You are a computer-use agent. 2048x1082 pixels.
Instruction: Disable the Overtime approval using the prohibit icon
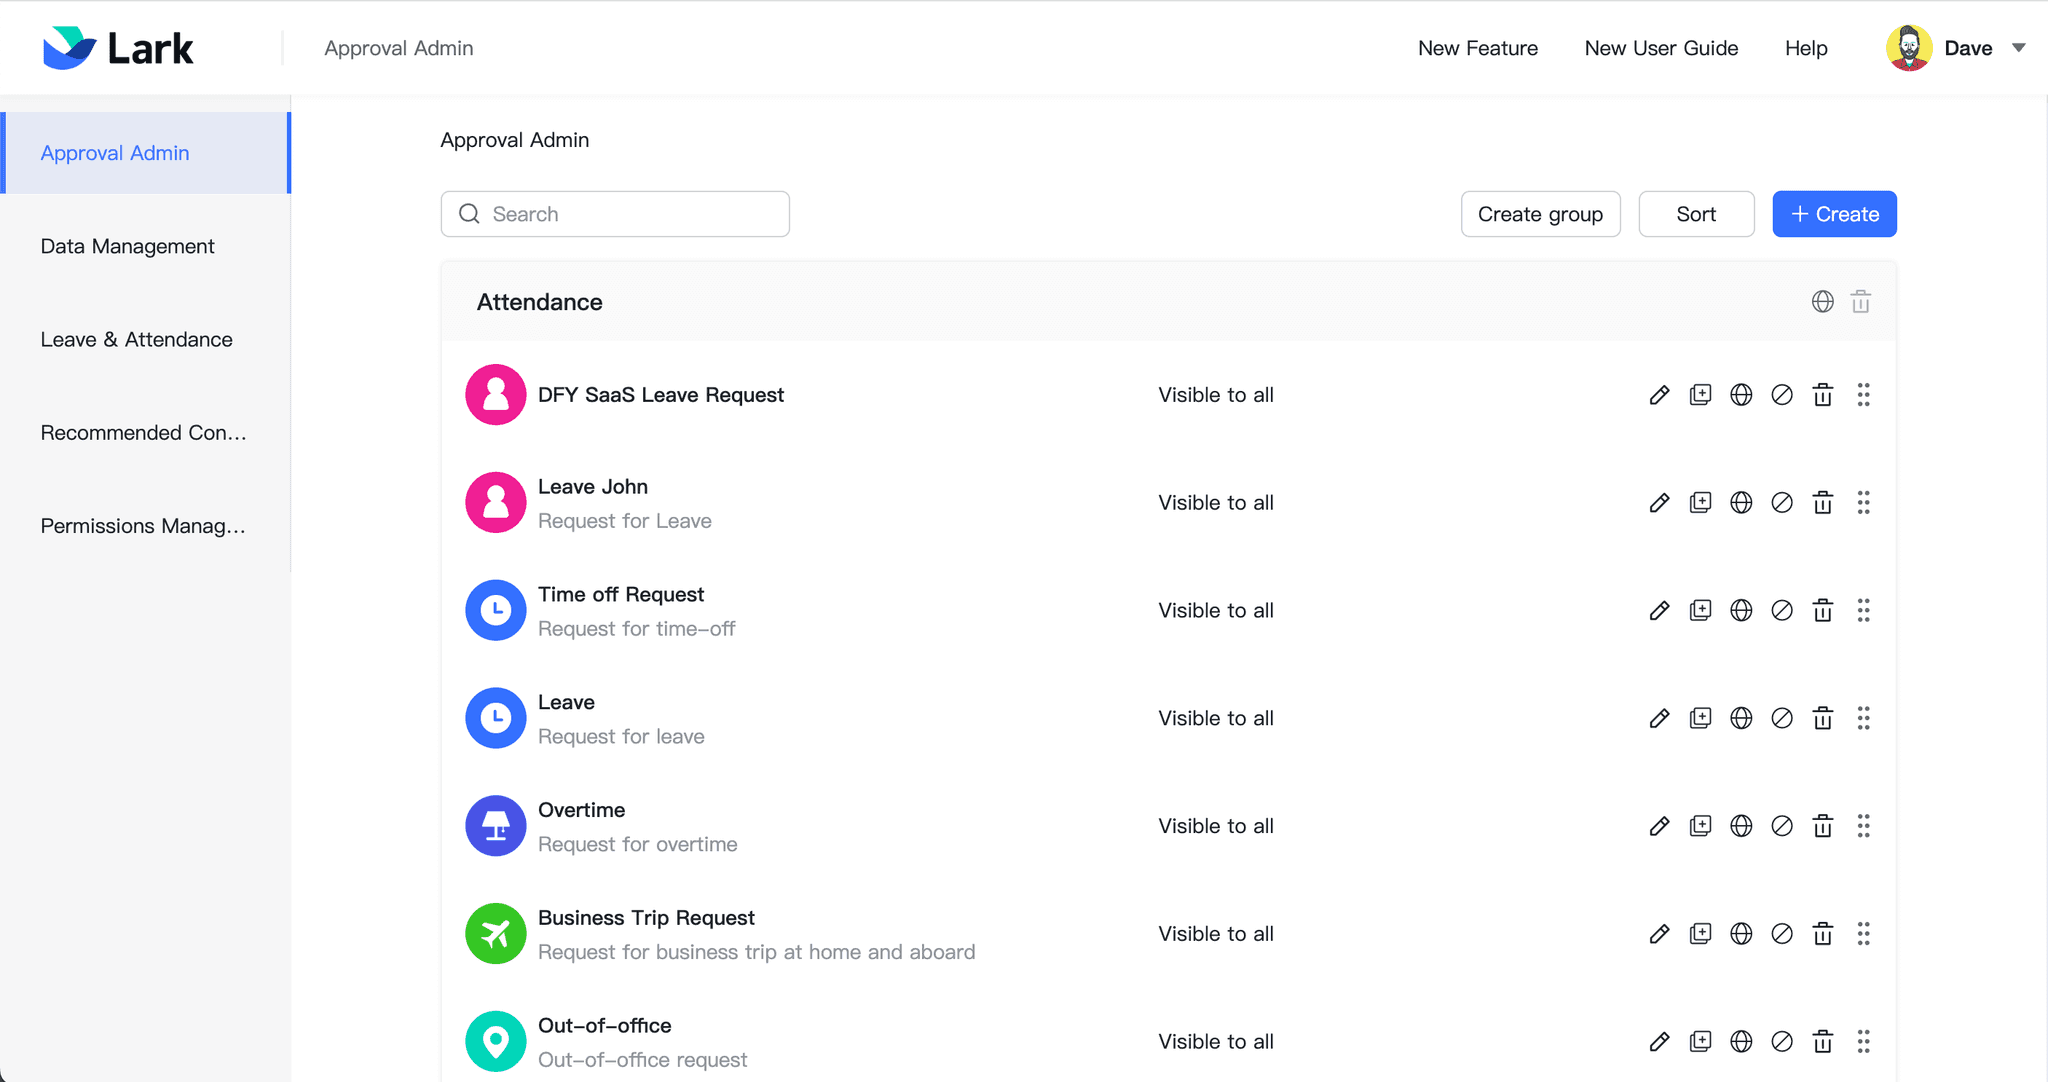point(1783,825)
